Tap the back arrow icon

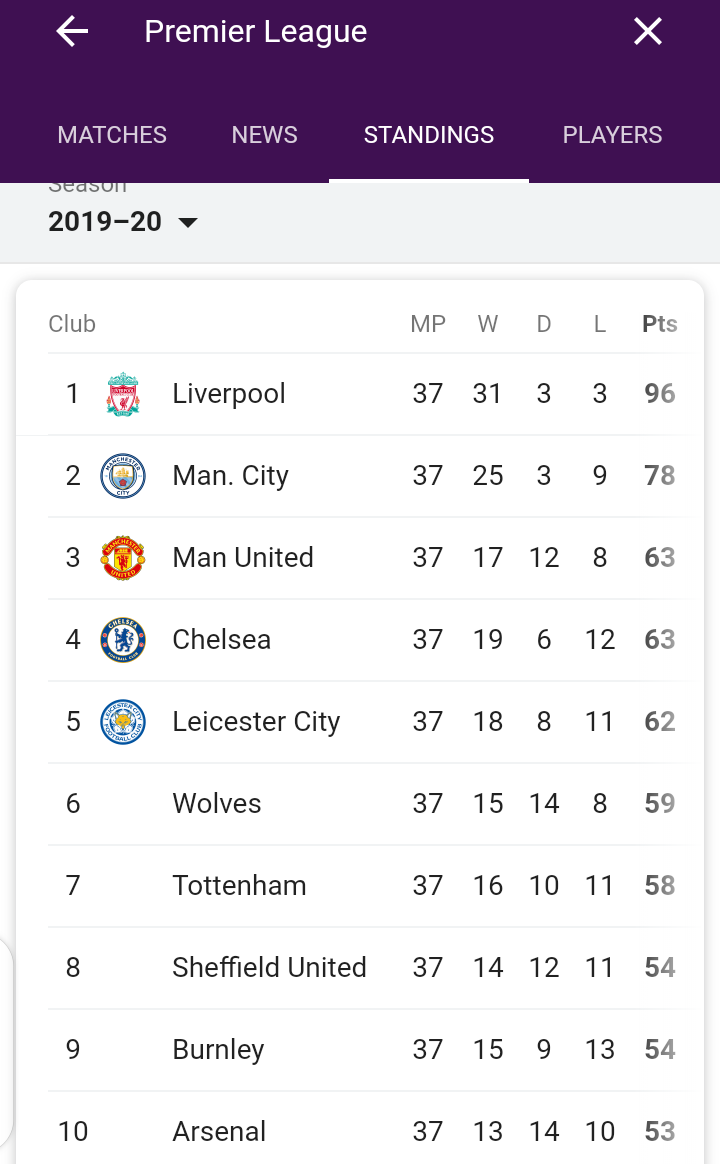[72, 32]
